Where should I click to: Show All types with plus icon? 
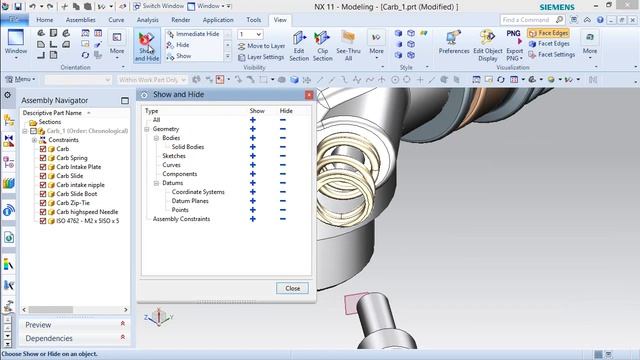click(253, 120)
